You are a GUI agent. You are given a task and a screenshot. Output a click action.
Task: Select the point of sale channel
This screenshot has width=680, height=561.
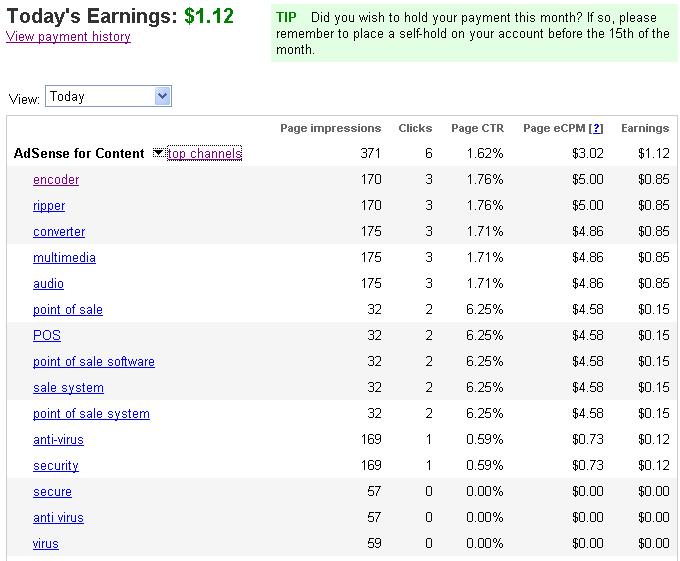[x=68, y=310]
